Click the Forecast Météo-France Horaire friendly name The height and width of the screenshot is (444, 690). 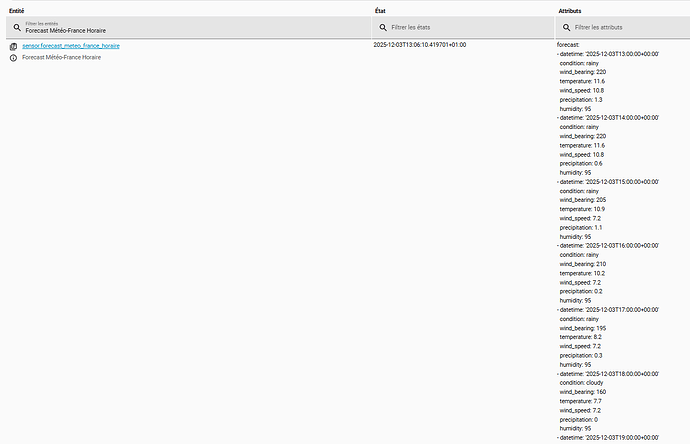[62, 57]
